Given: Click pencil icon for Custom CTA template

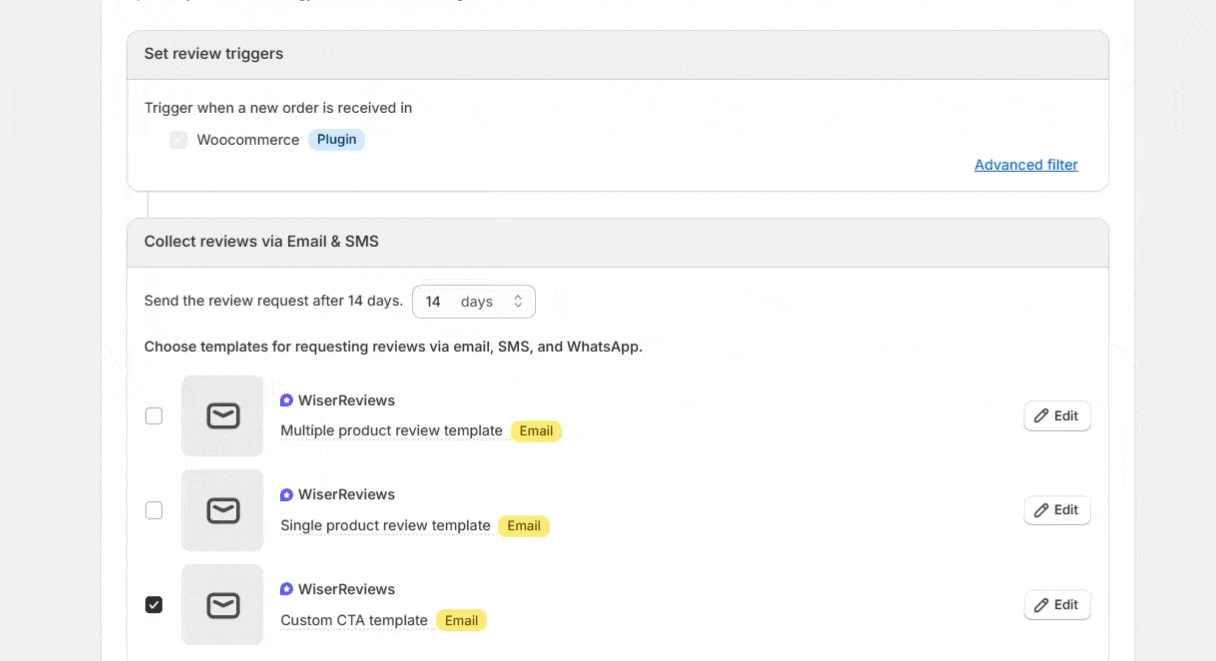Looking at the screenshot, I should point(1041,605).
